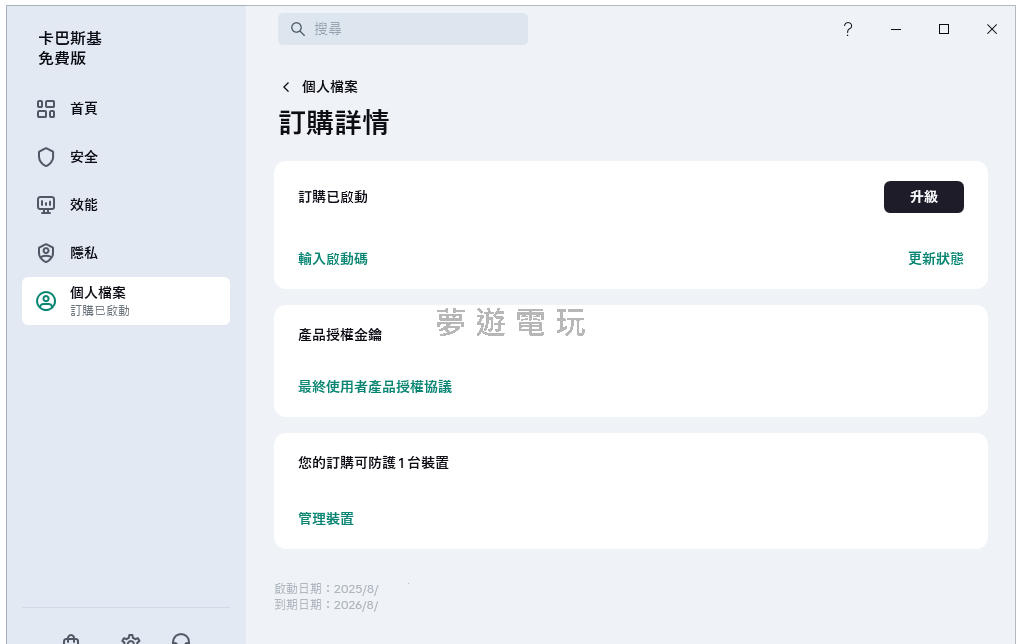Screen dimensions: 1022x644
Task: Click the 您的訂購可防護 1 台裝置 text
Action: click(x=373, y=463)
